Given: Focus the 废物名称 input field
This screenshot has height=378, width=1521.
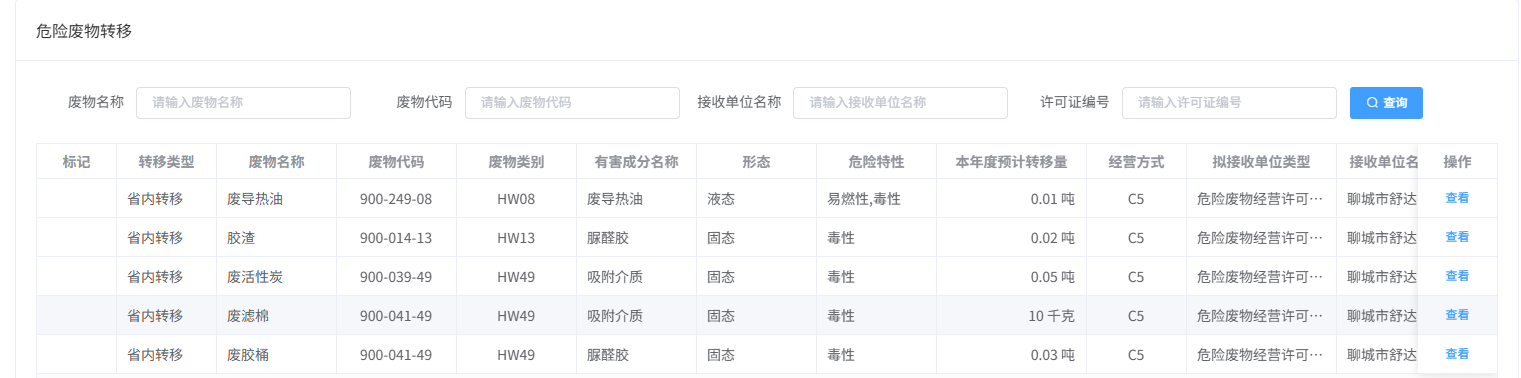Looking at the screenshot, I should [x=243, y=103].
